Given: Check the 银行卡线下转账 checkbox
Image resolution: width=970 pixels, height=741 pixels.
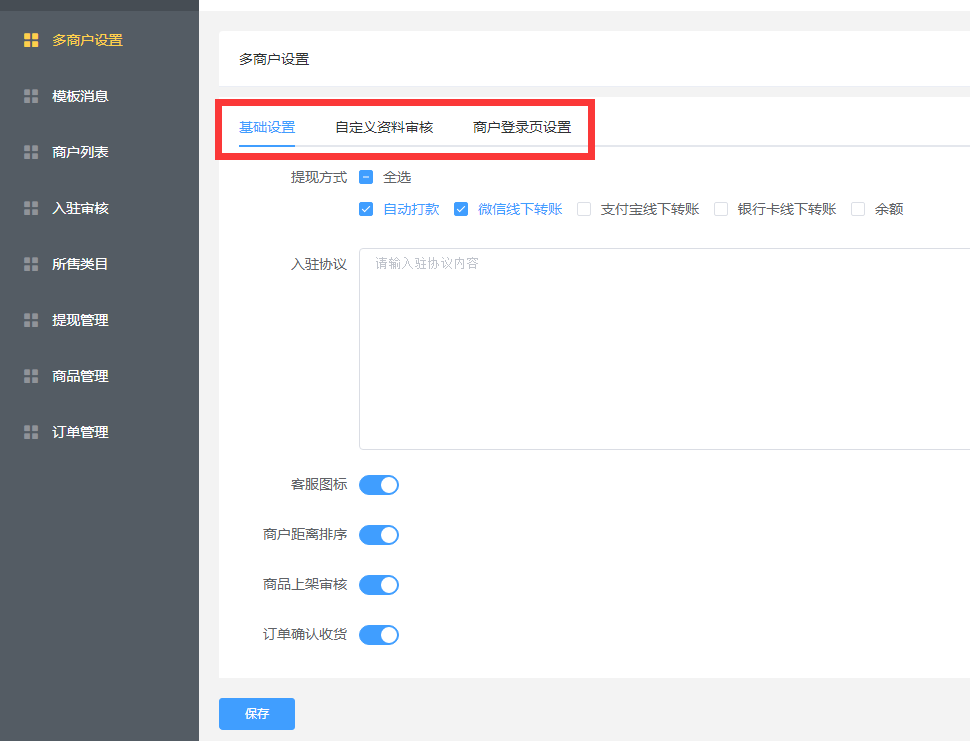Looking at the screenshot, I should click(721, 209).
